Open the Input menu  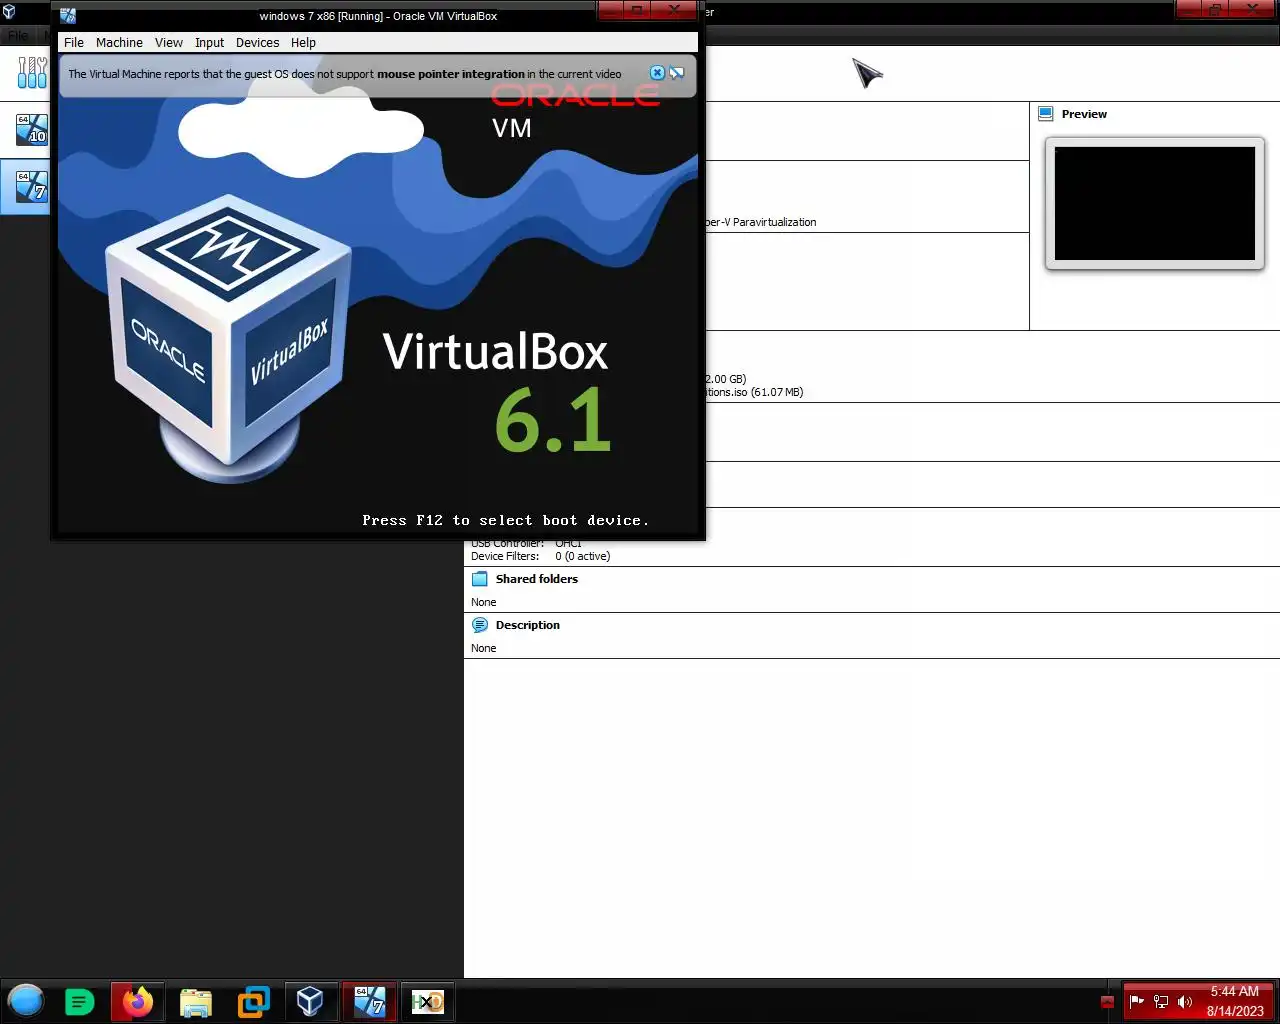209,43
